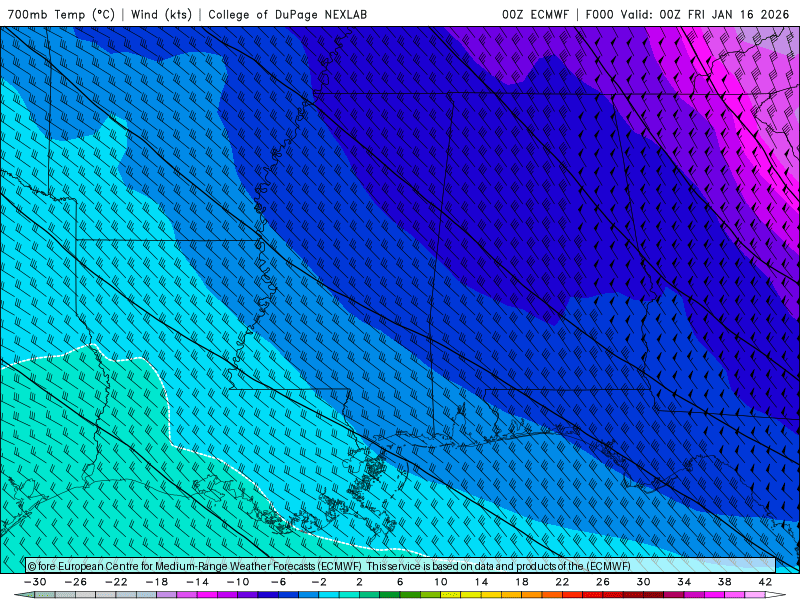Select the -6 legend value

coord(279,582)
